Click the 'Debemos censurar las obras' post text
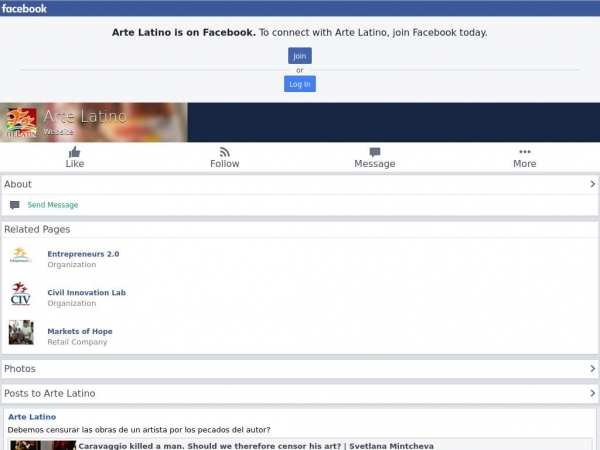Viewport: 600px width, 450px height. click(139, 430)
